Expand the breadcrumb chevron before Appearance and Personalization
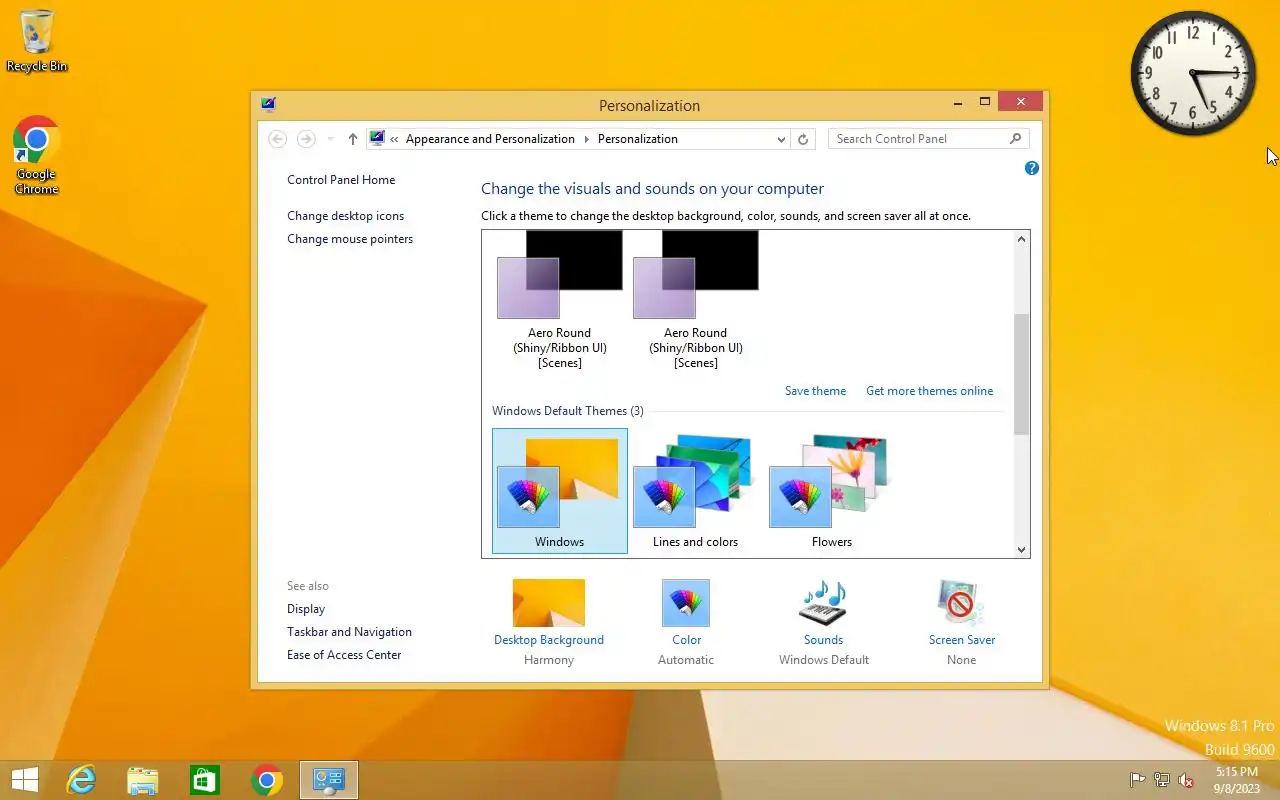 point(395,139)
